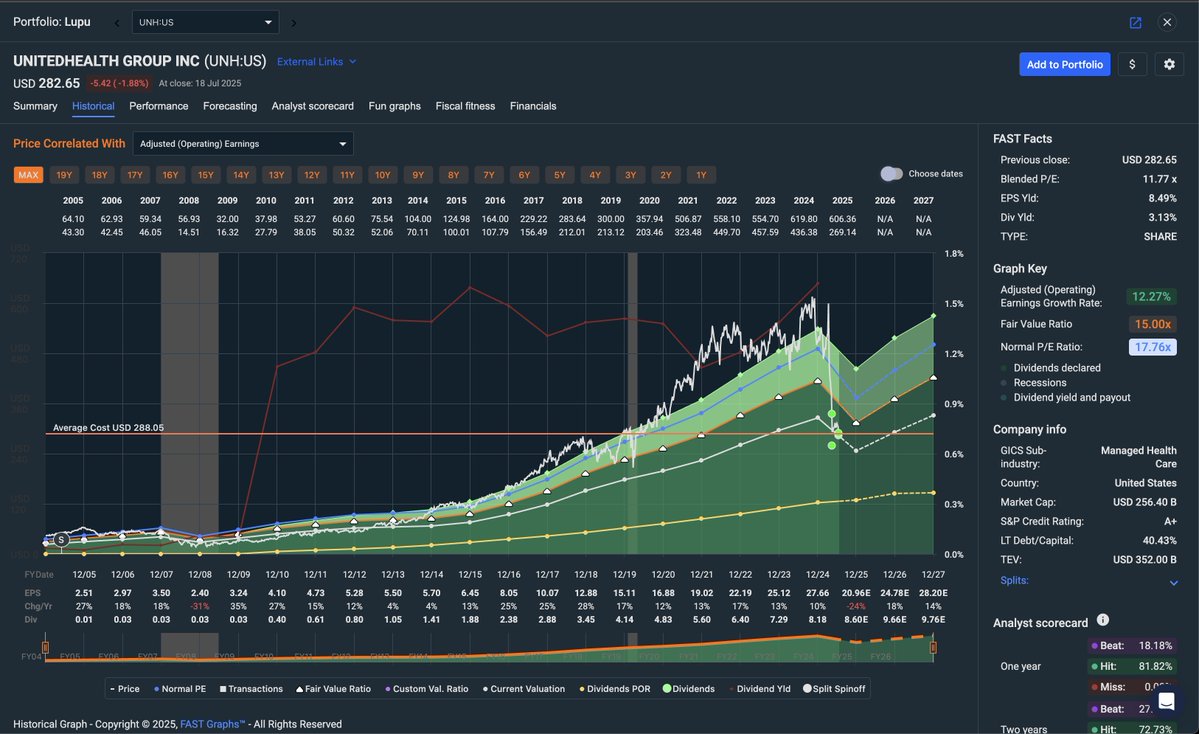Click the Market Cap USD 256.40 B value

1144,502
